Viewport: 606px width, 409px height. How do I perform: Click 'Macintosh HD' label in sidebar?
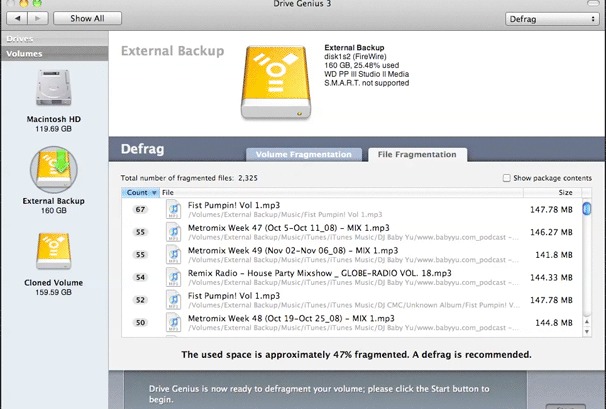coord(54,119)
